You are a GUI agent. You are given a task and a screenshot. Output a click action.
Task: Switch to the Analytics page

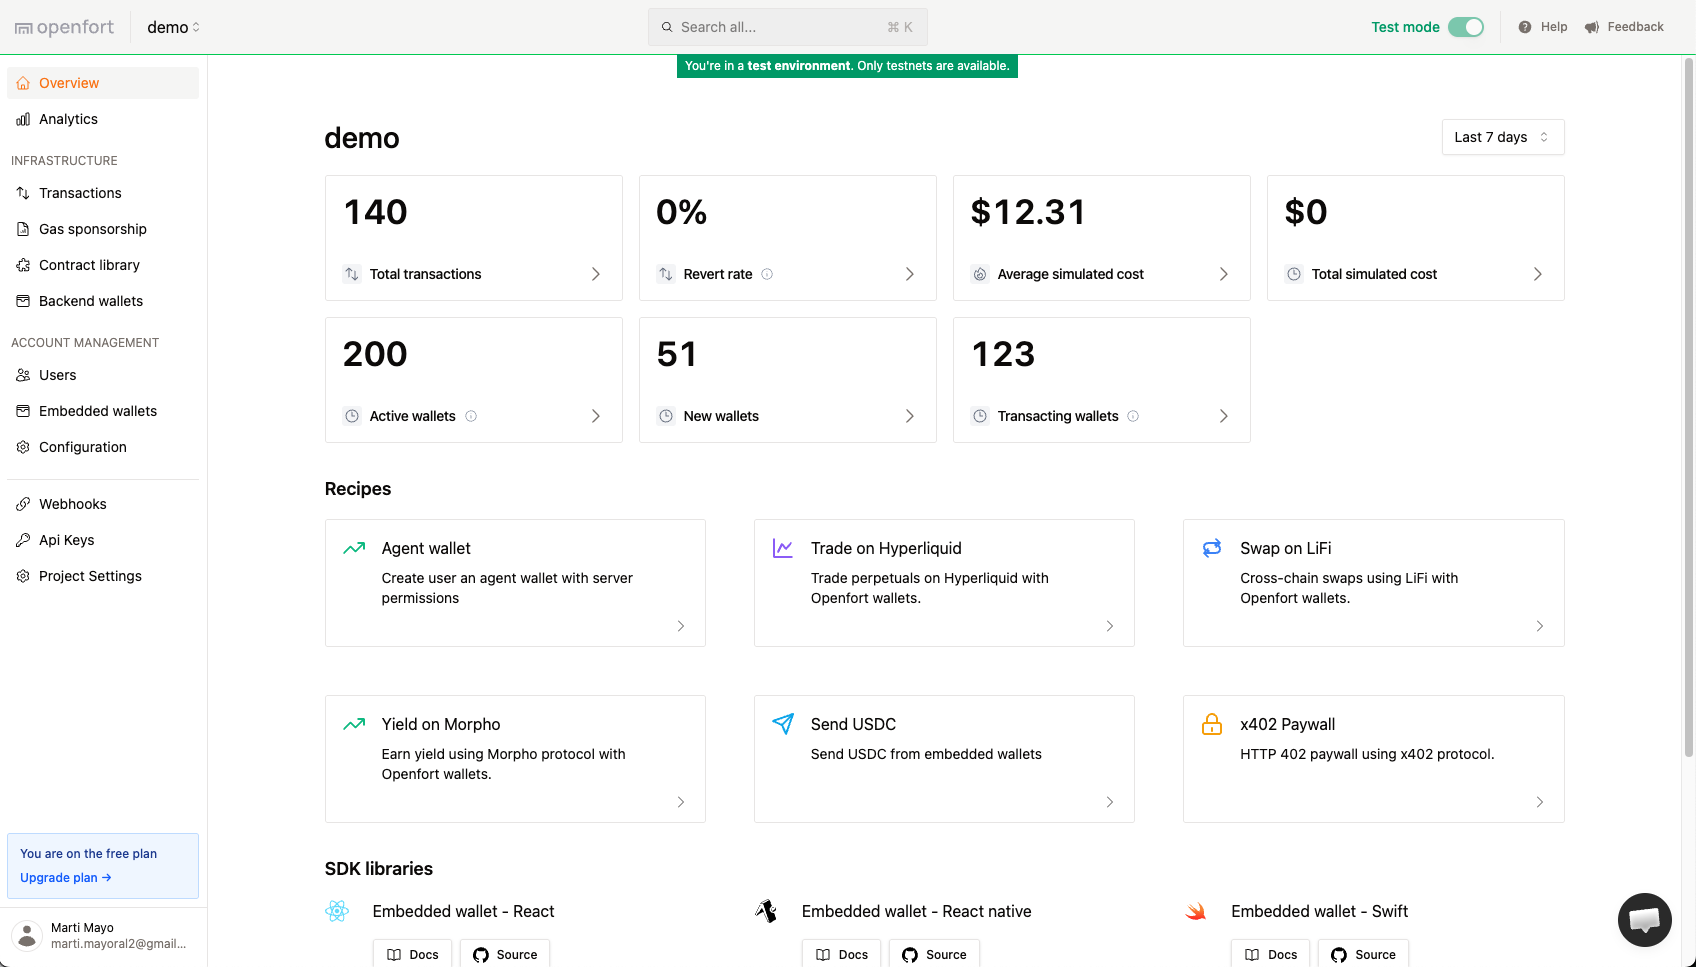(x=68, y=118)
